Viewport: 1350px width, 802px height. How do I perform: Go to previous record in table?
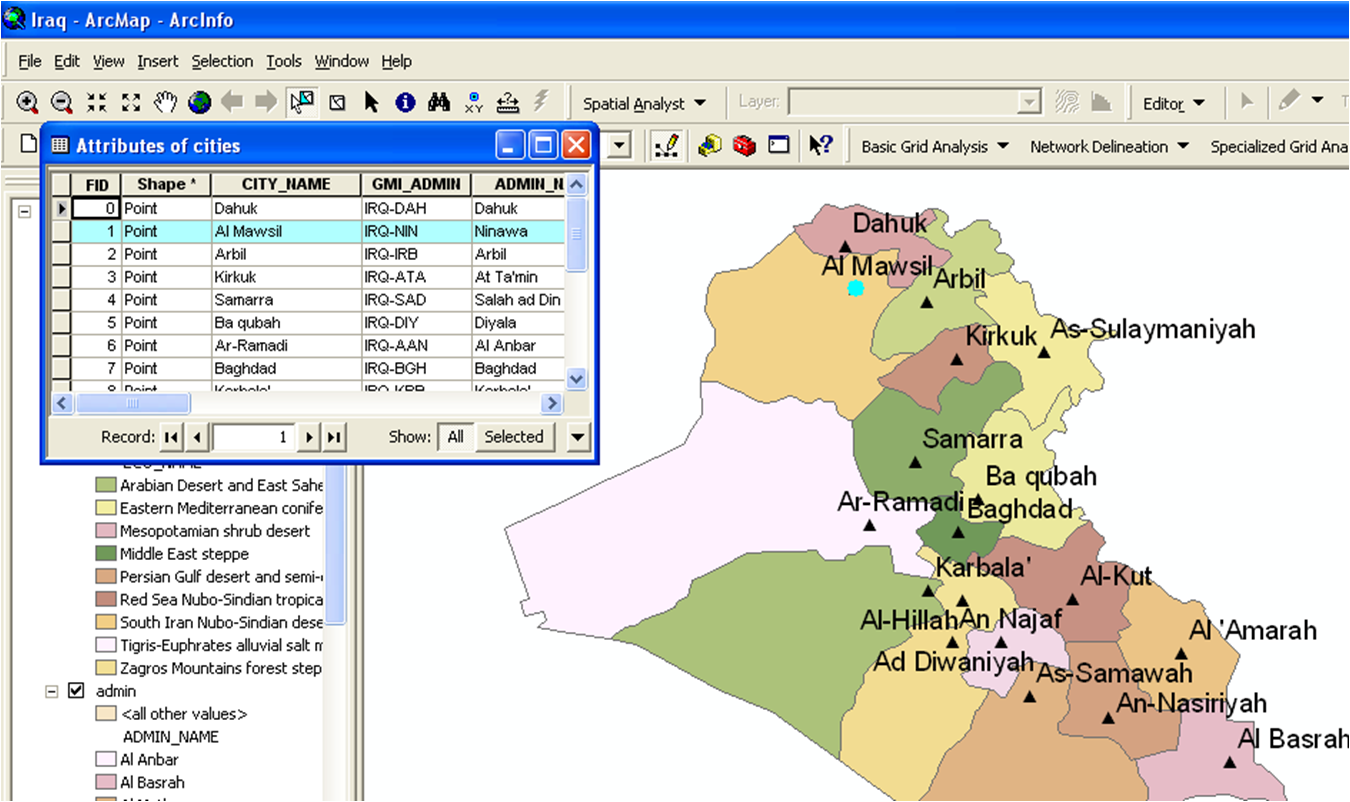197,437
